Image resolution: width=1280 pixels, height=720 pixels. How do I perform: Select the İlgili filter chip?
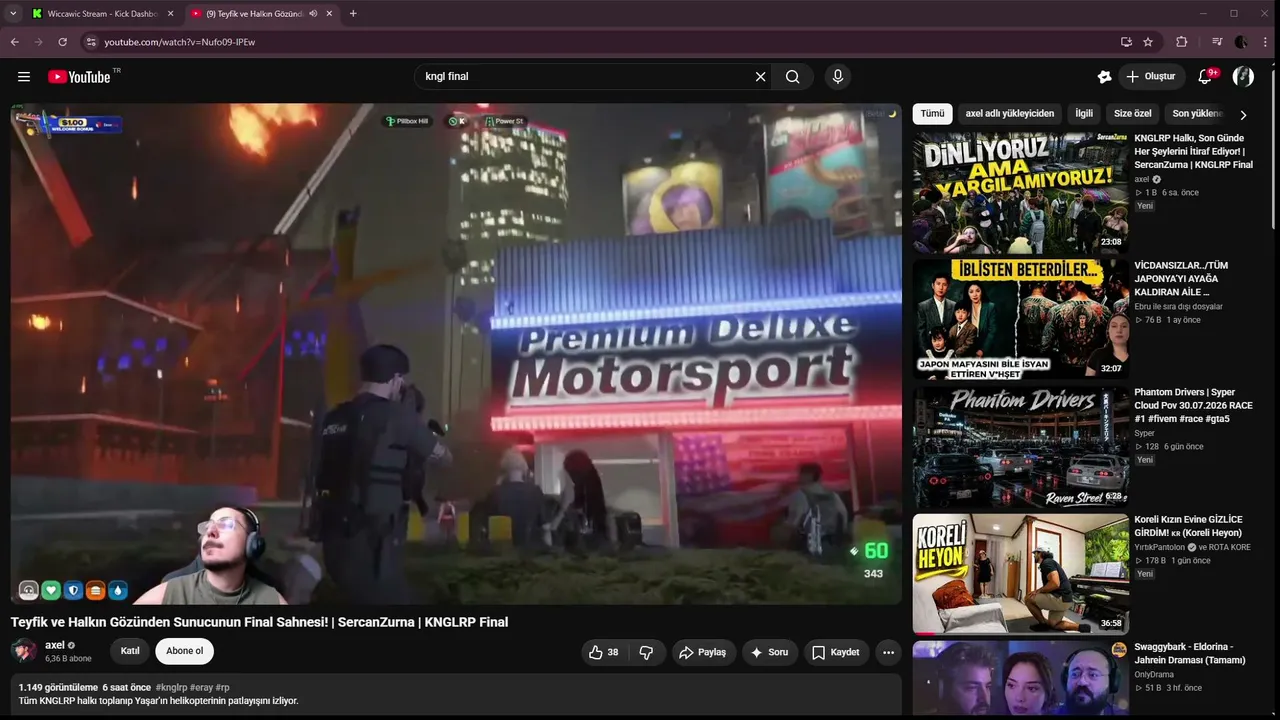[x=1084, y=114]
